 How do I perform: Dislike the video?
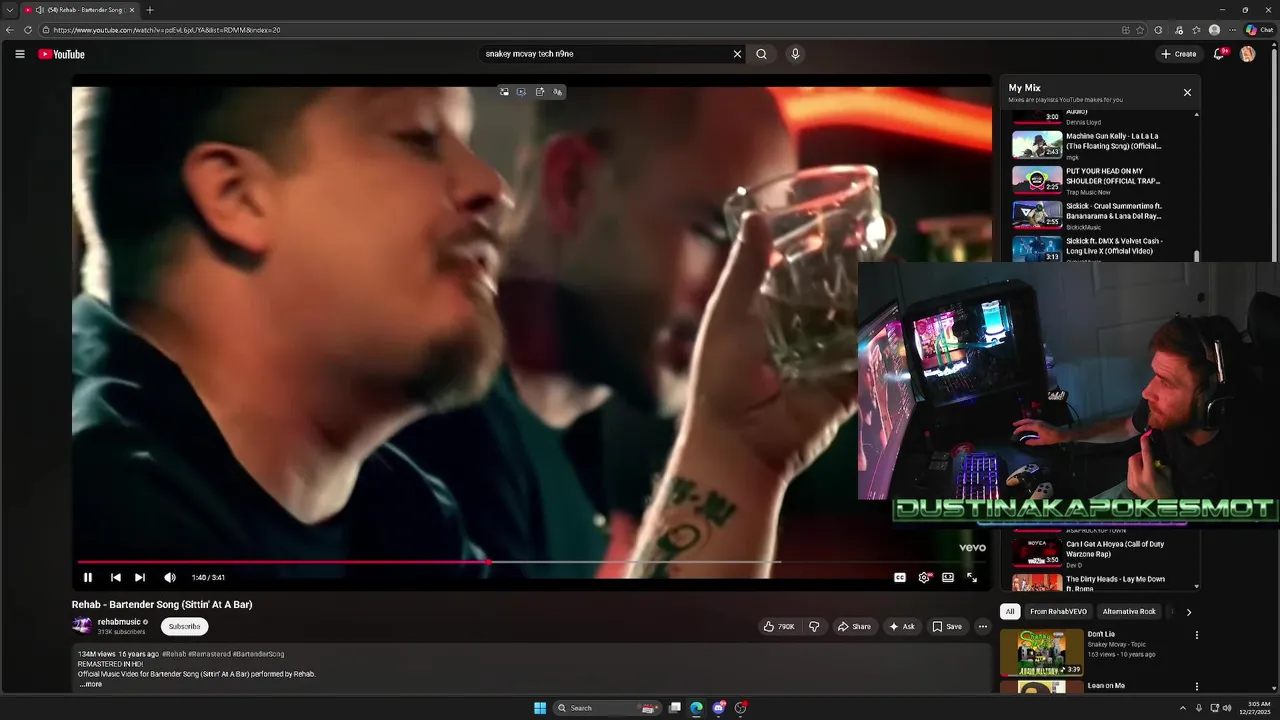pyautogui.click(x=814, y=626)
